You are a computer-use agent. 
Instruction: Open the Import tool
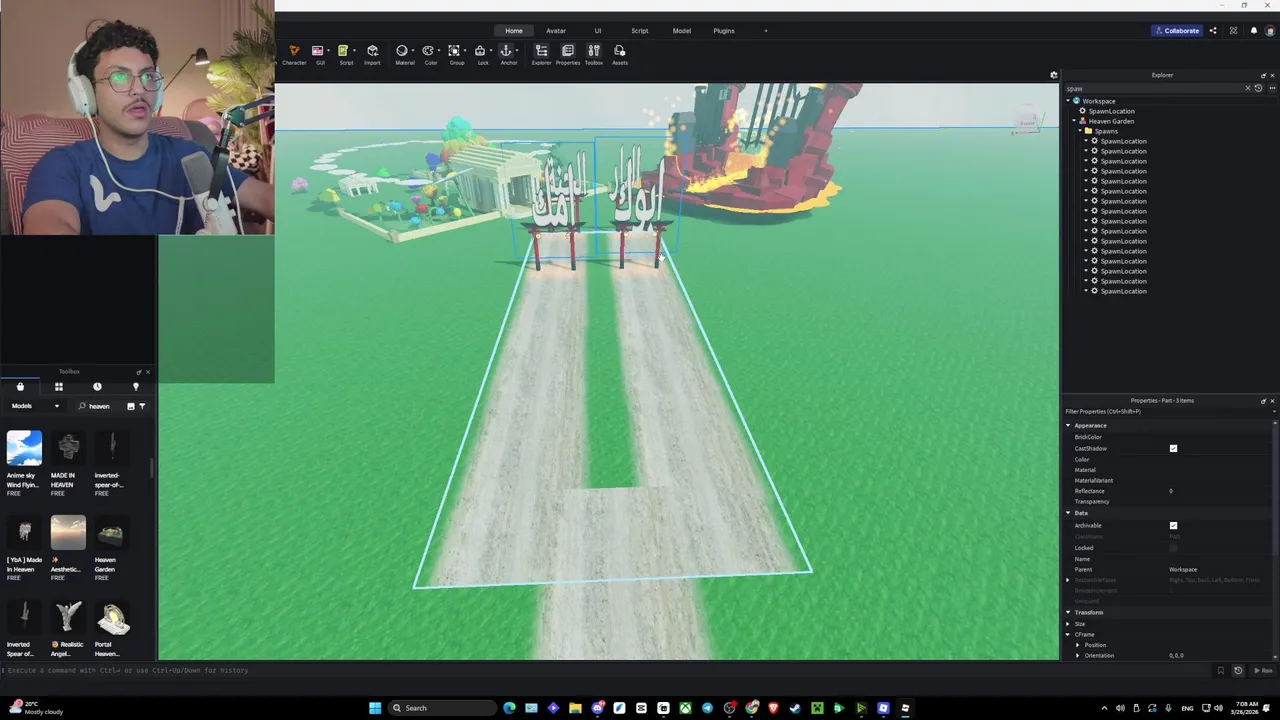(x=372, y=51)
